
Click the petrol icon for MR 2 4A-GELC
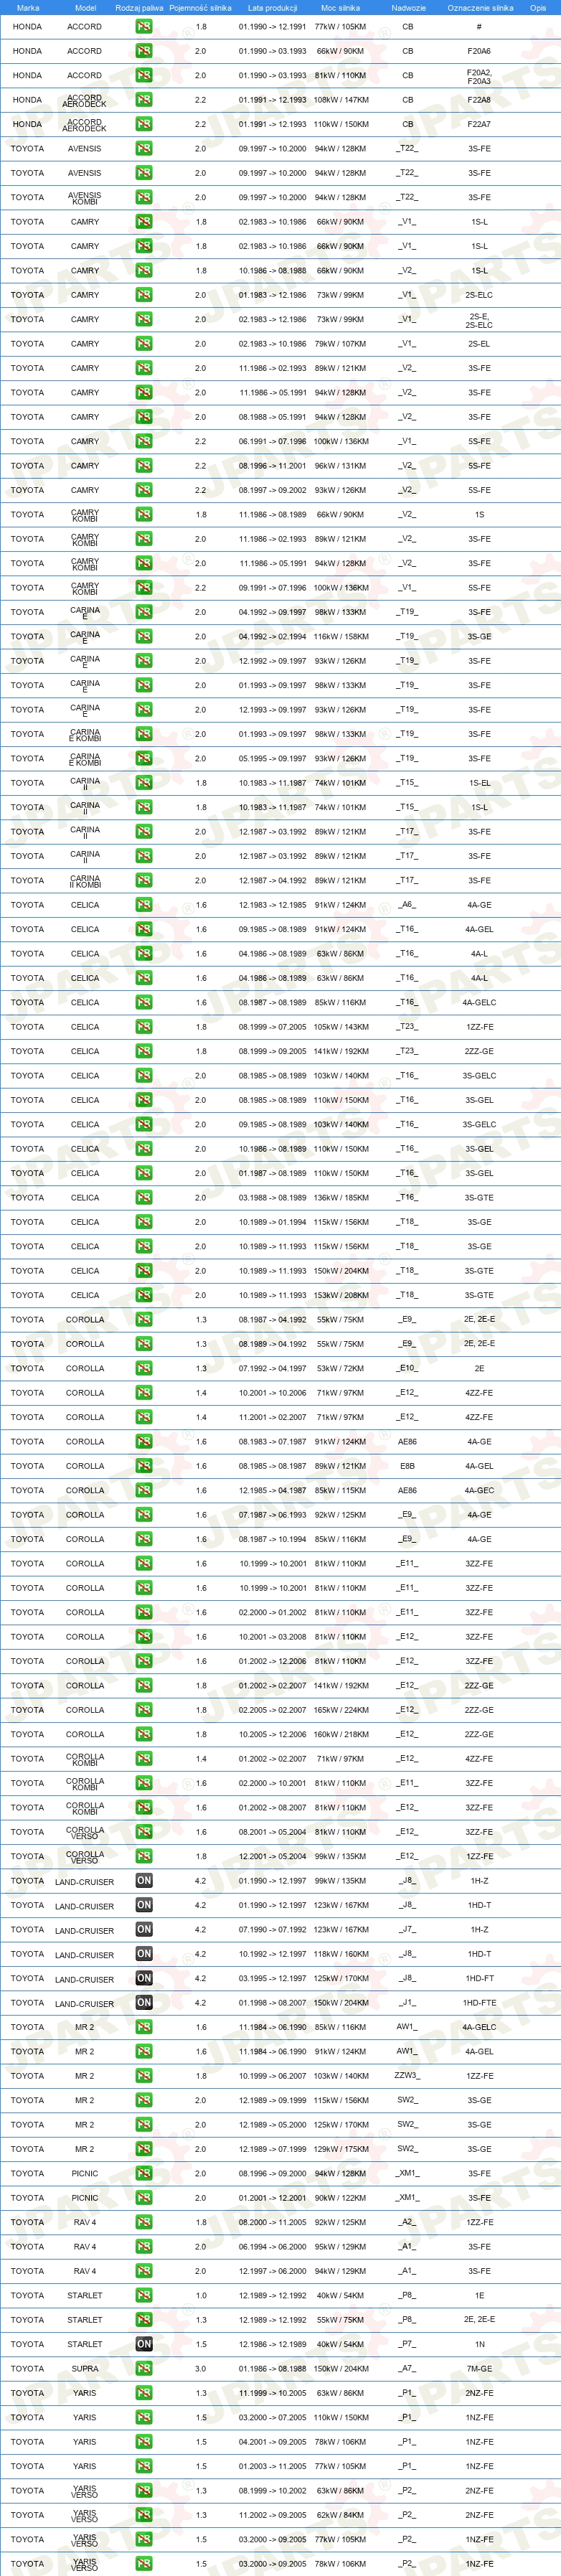[144, 2027]
